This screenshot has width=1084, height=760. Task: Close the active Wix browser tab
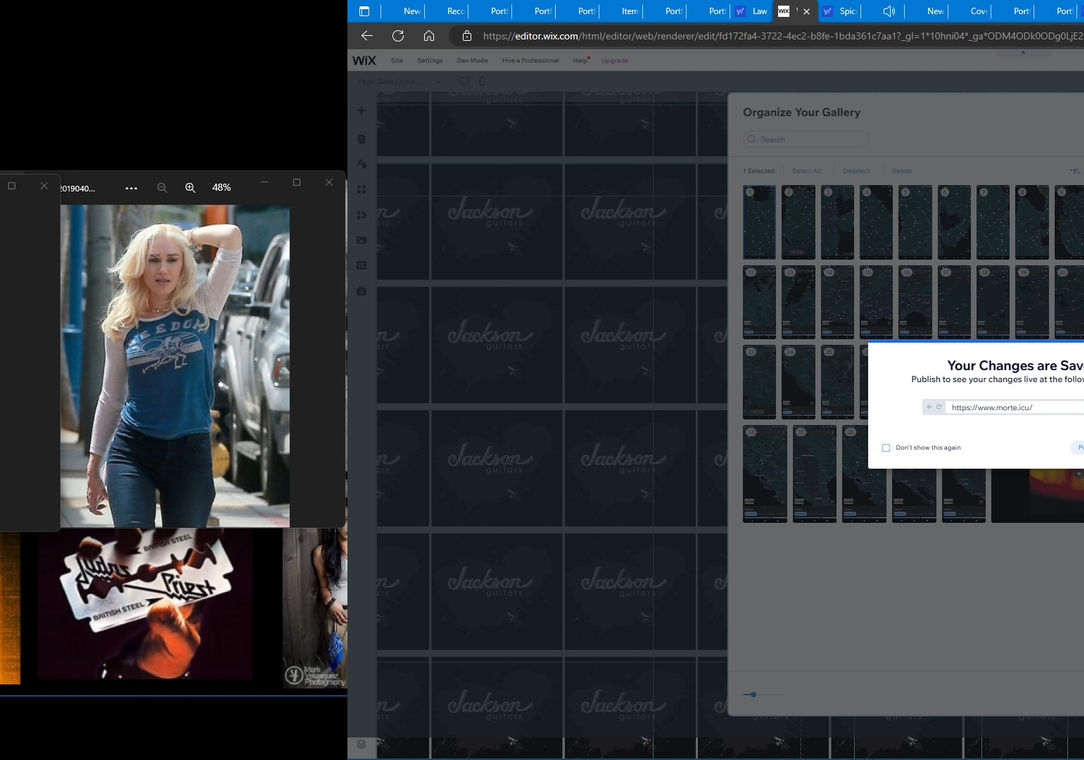806,11
